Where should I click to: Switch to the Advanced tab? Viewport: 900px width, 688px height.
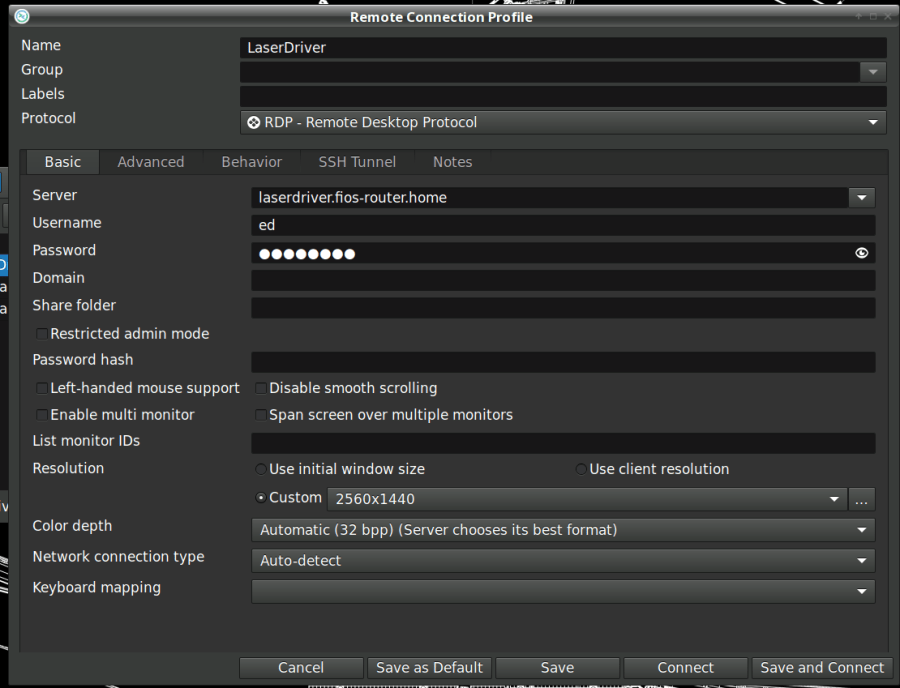click(x=151, y=161)
